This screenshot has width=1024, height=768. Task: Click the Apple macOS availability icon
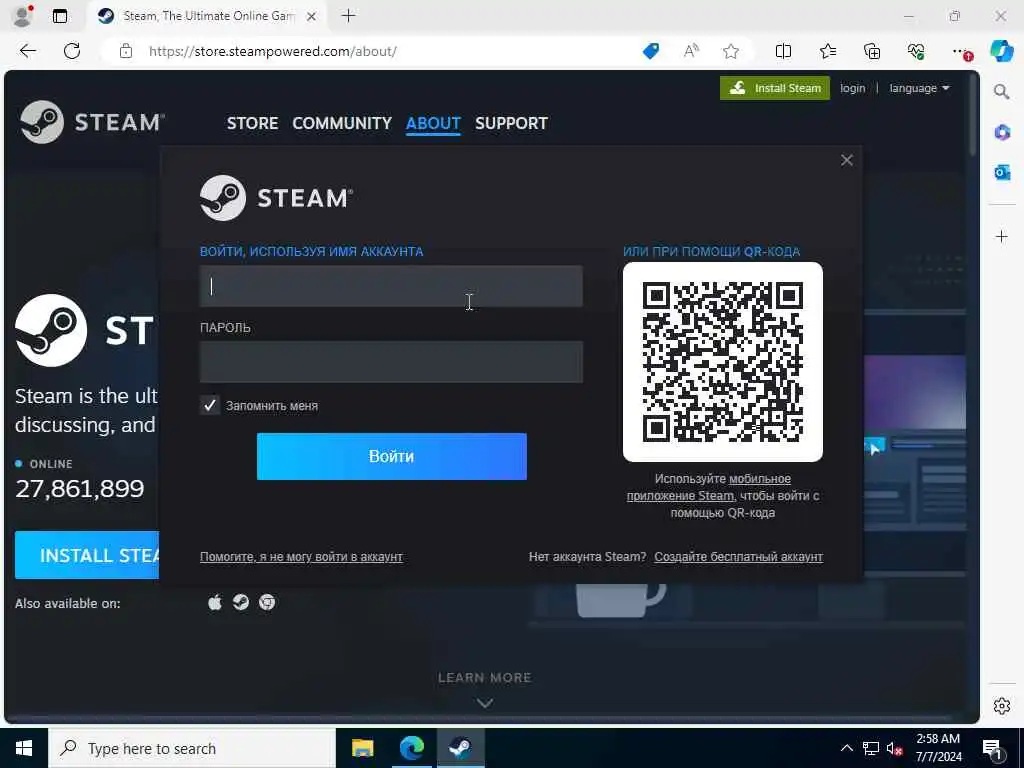click(215, 602)
